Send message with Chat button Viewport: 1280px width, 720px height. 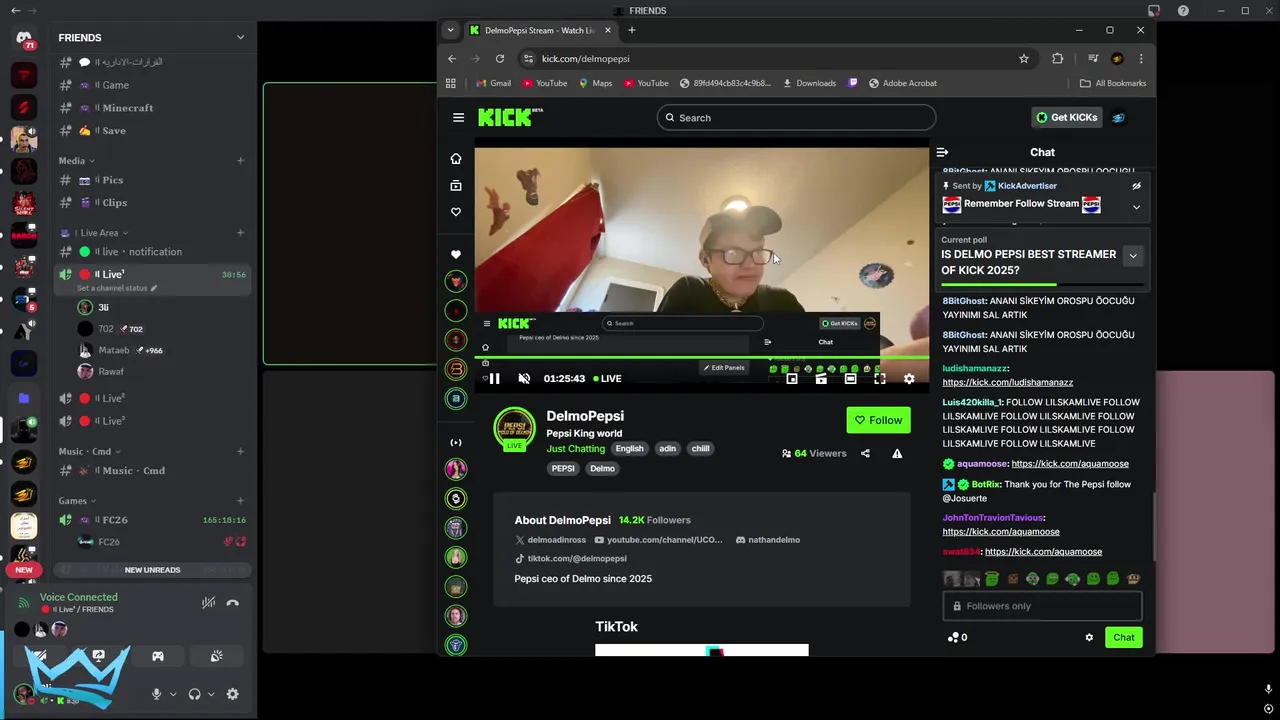pos(1124,637)
